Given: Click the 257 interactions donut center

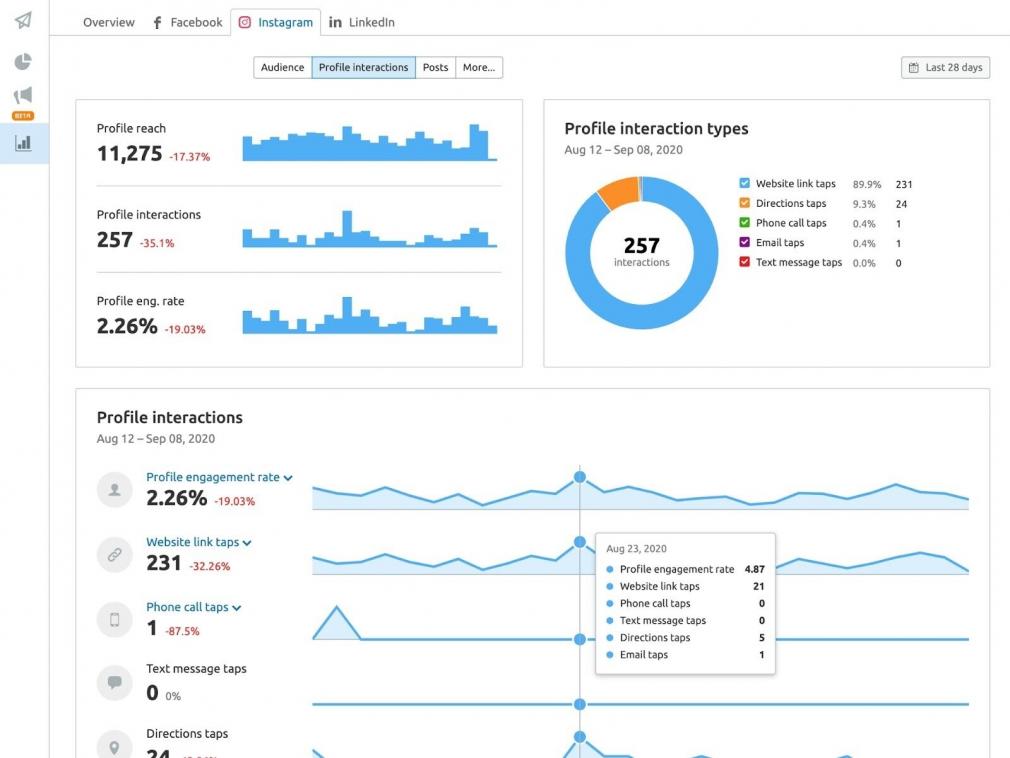Looking at the screenshot, I should pyautogui.click(x=642, y=252).
